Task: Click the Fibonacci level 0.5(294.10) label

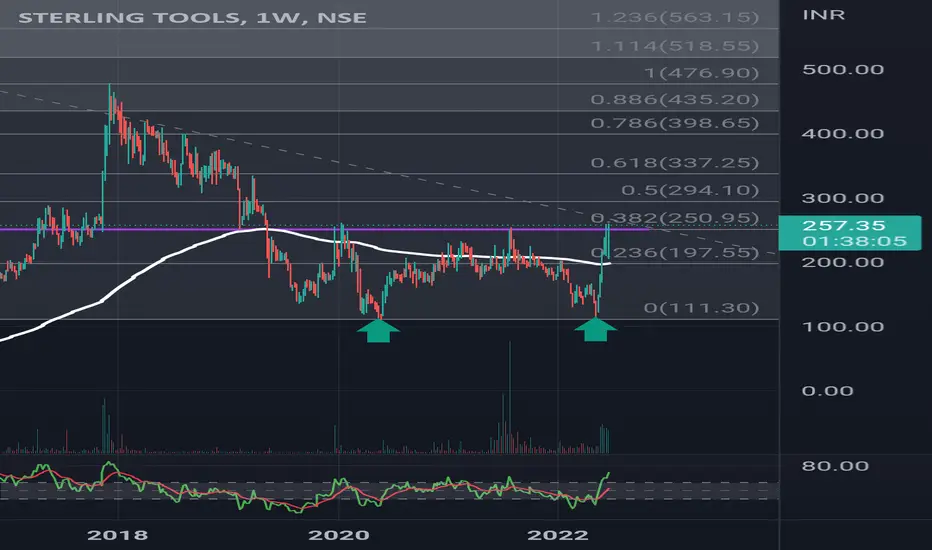Action: tap(691, 190)
